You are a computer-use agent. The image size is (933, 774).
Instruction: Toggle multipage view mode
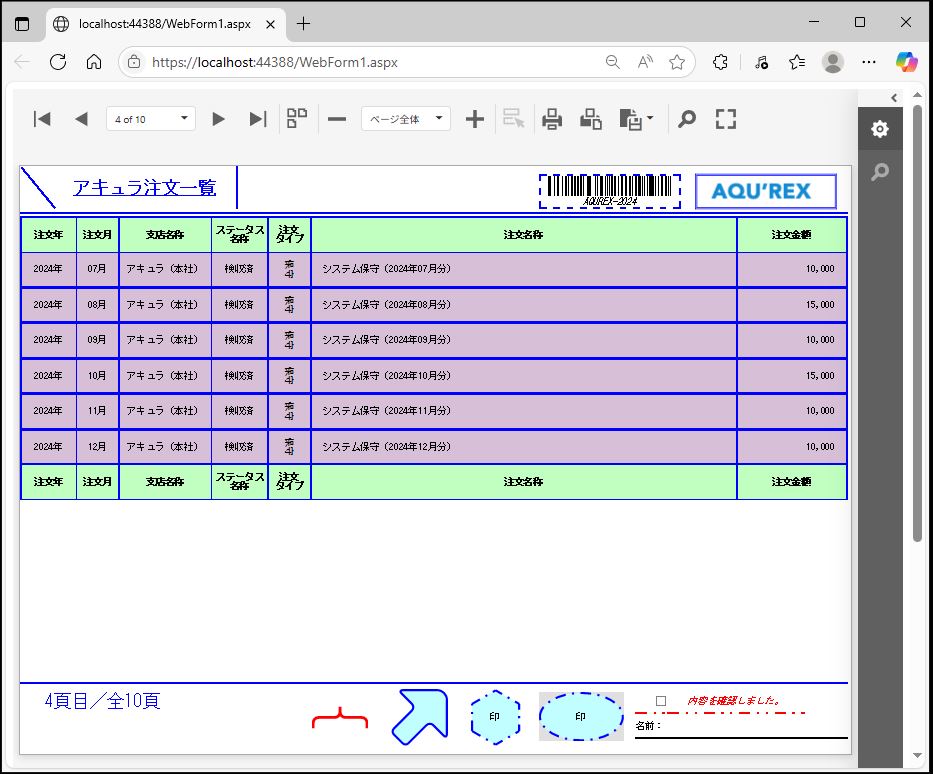coord(297,119)
